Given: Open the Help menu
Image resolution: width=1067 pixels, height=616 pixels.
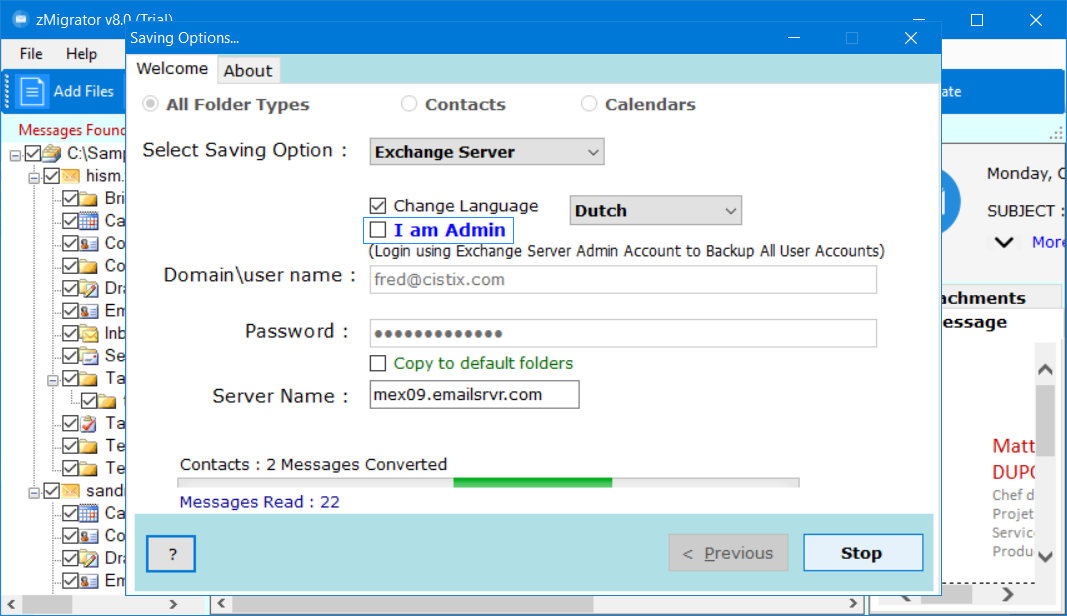Looking at the screenshot, I should 81,54.
